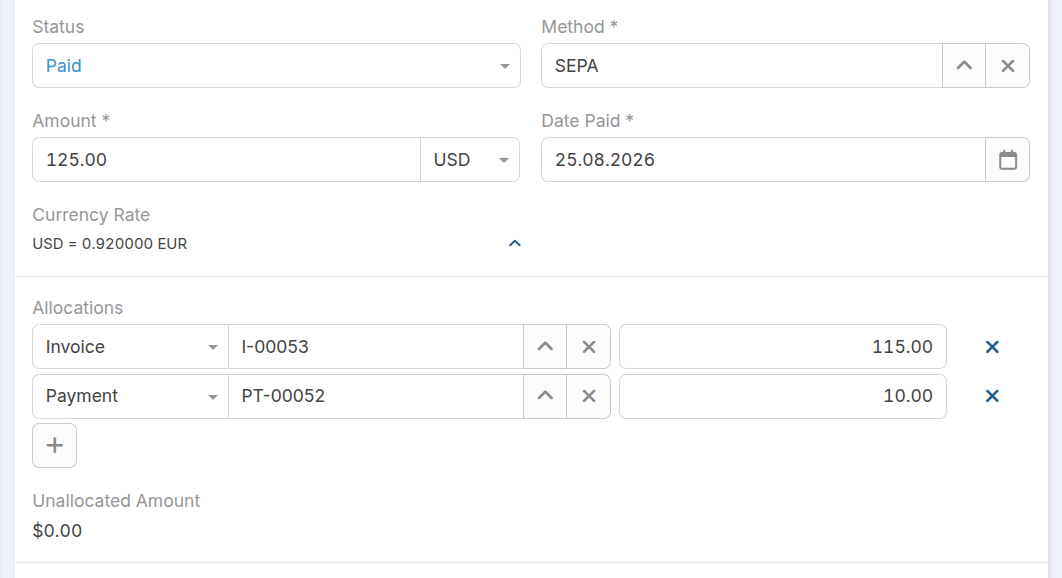
Task: Open the USD currency dropdown
Action: (x=470, y=160)
